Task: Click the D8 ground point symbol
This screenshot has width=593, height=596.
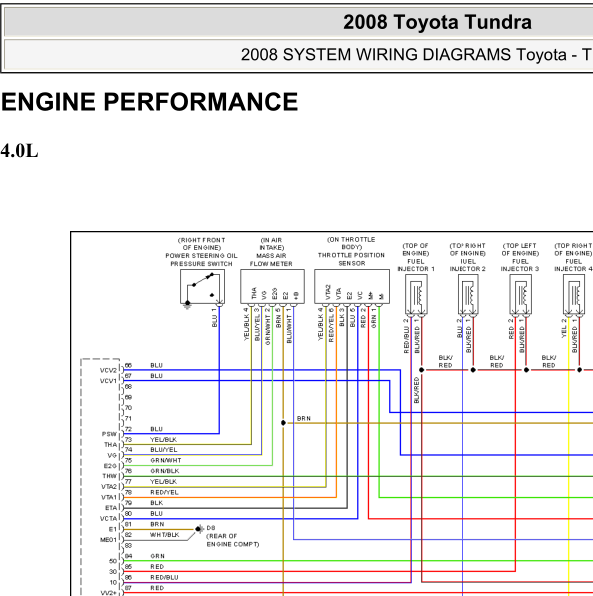Action: click(198, 529)
